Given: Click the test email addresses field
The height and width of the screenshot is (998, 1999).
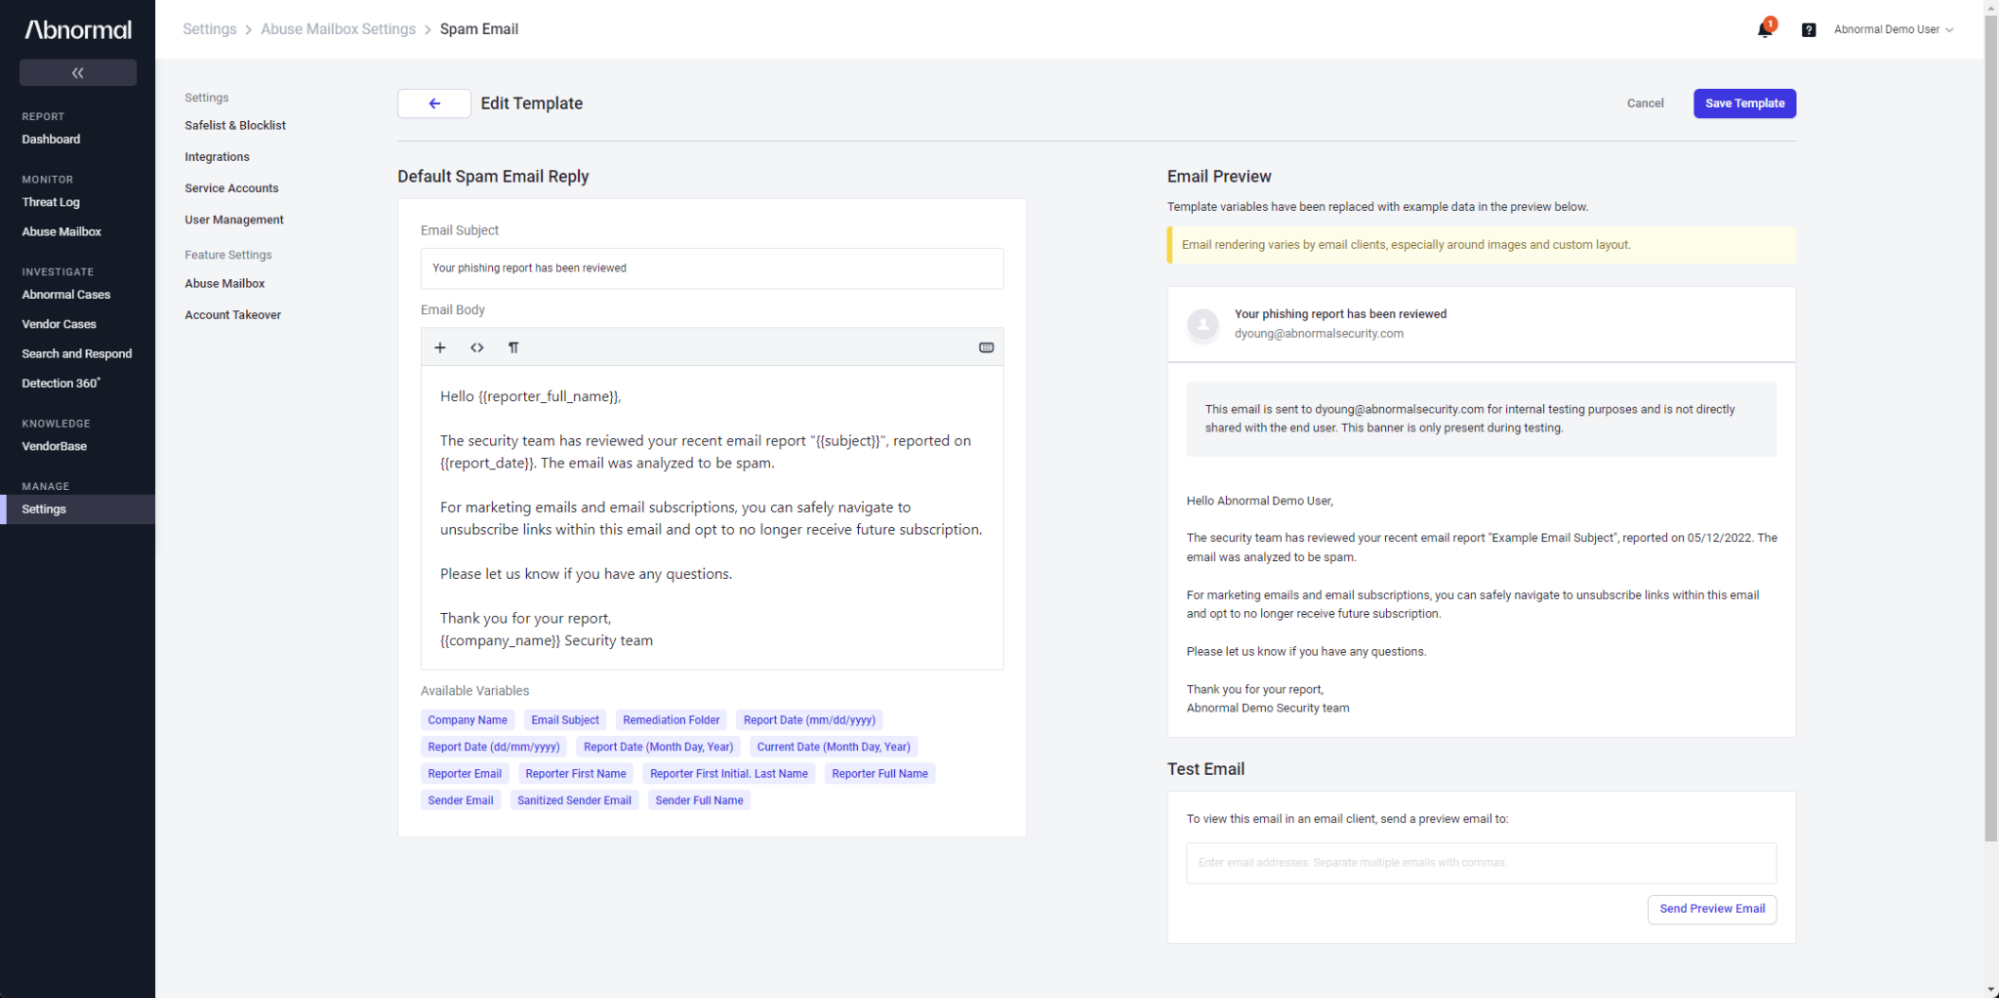Looking at the screenshot, I should [1481, 863].
